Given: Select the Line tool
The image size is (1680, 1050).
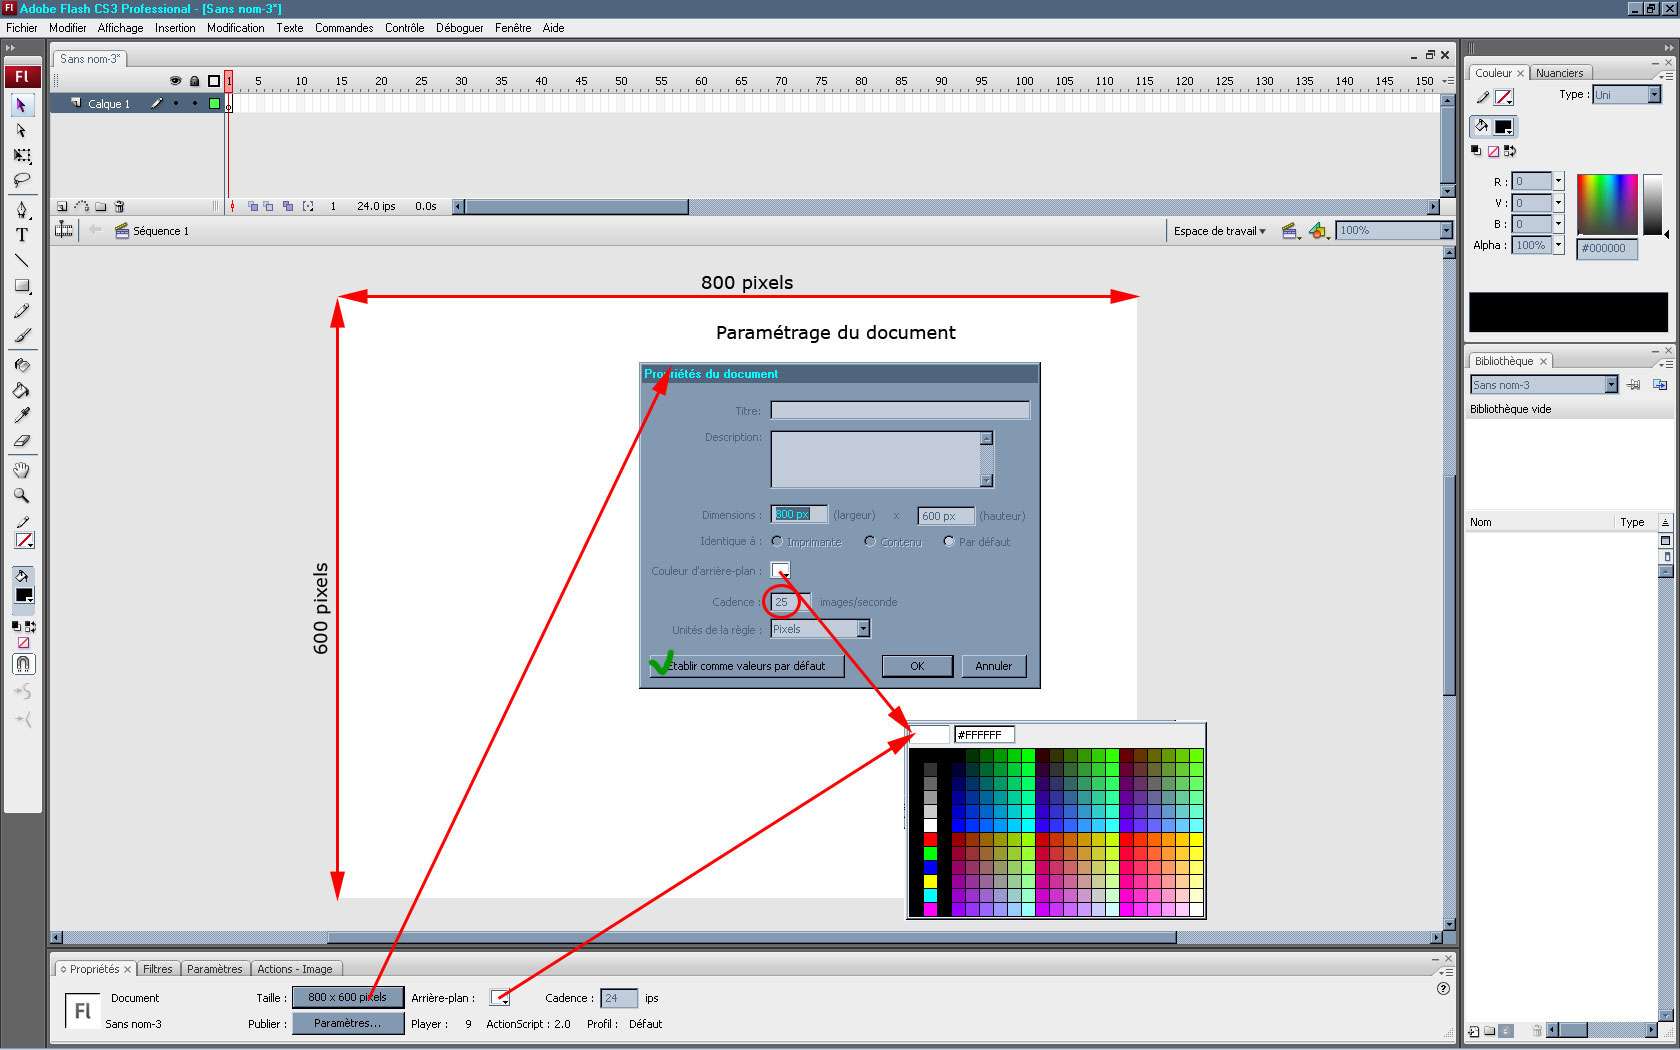Looking at the screenshot, I should pyautogui.click(x=22, y=260).
